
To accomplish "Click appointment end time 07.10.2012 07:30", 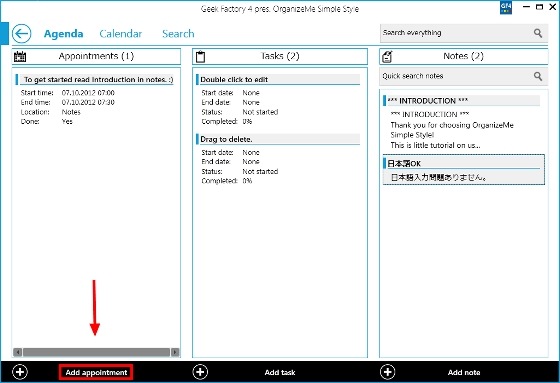I will pos(88,103).
